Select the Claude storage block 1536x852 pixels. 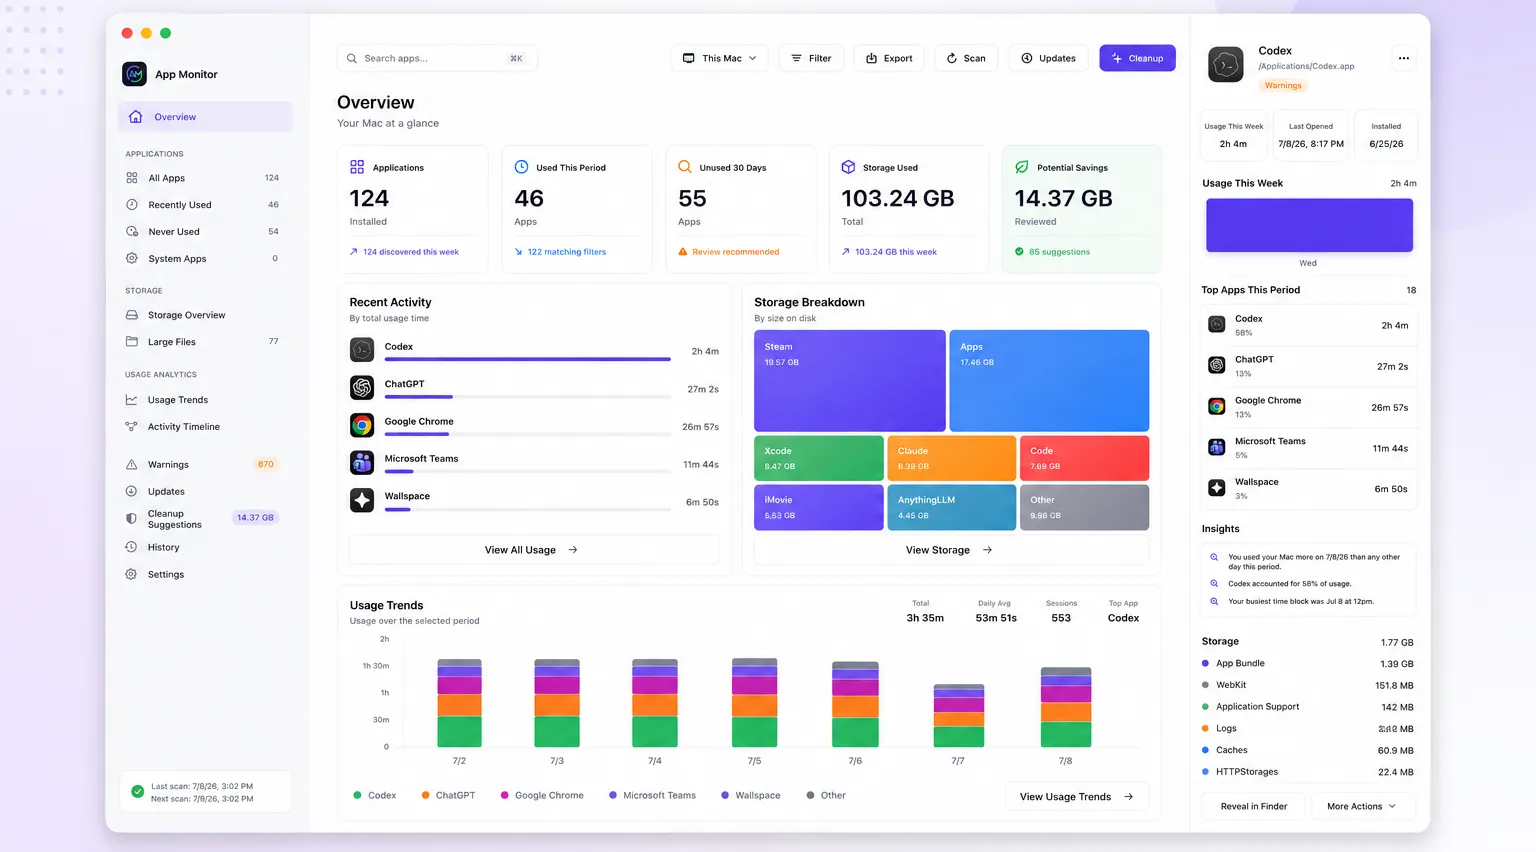(952, 458)
